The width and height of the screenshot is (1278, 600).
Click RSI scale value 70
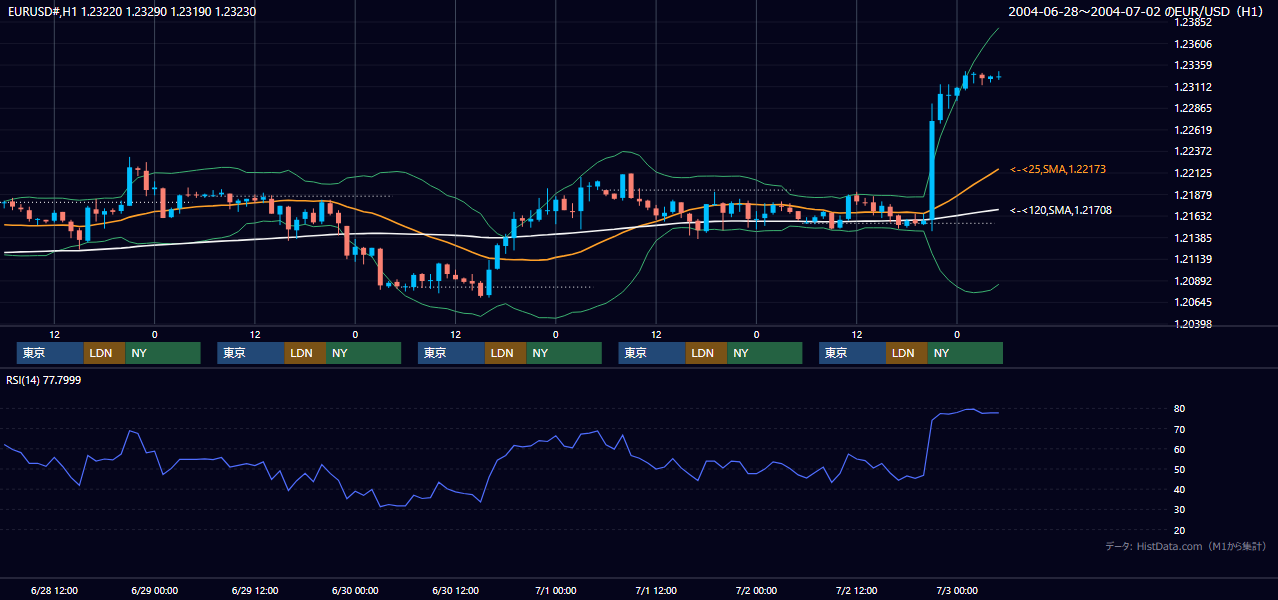pos(1179,429)
